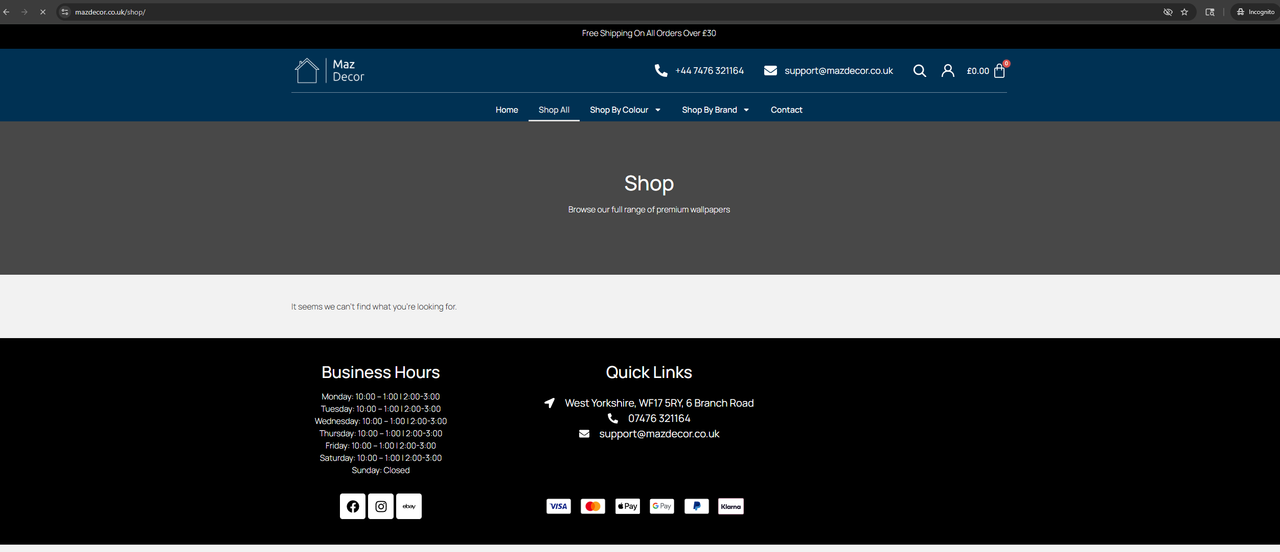Expand the Shop By Colour dropdown
This screenshot has height=552, width=1280.
[625, 110]
